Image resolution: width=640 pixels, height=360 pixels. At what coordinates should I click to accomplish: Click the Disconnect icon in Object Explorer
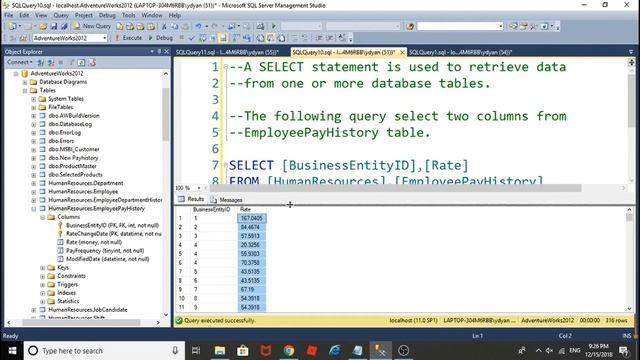tap(51, 62)
